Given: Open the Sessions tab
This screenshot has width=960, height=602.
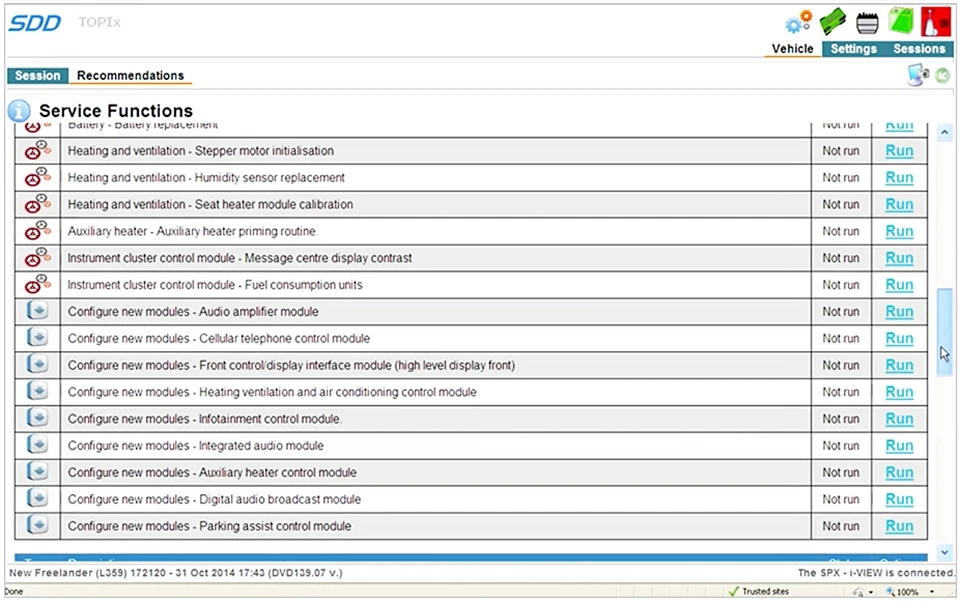Looking at the screenshot, I should point(919,49).
